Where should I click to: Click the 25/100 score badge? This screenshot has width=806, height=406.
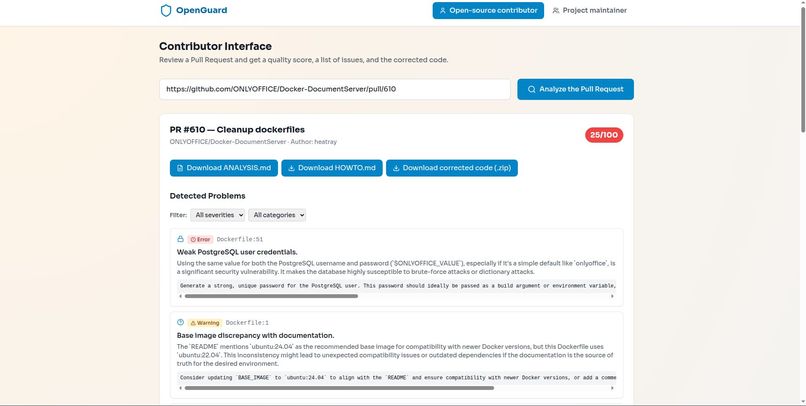[x=603, y=135]
